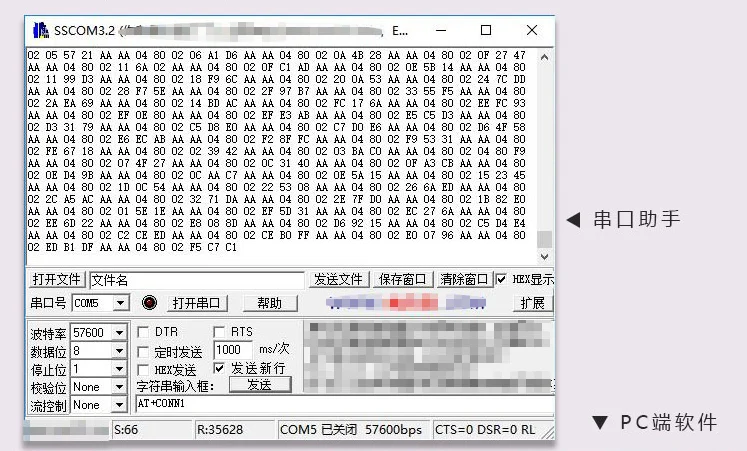Open the COM5 port number dropdown

(x=121, y=303)
